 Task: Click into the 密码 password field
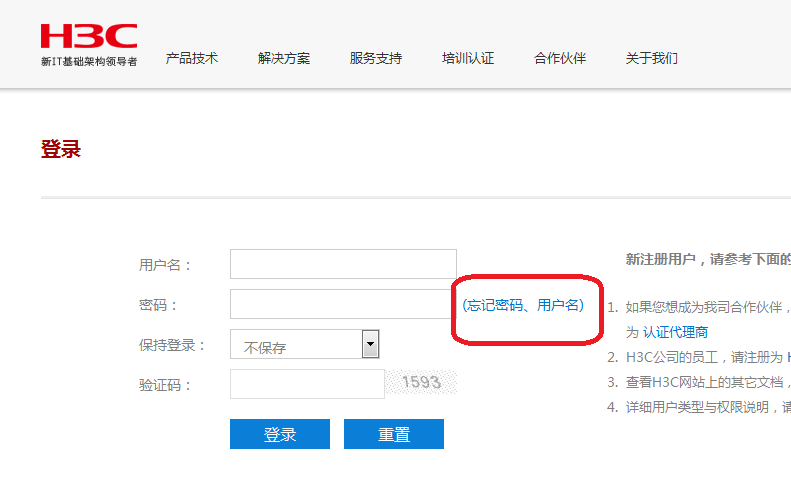[x=343, y=304]
